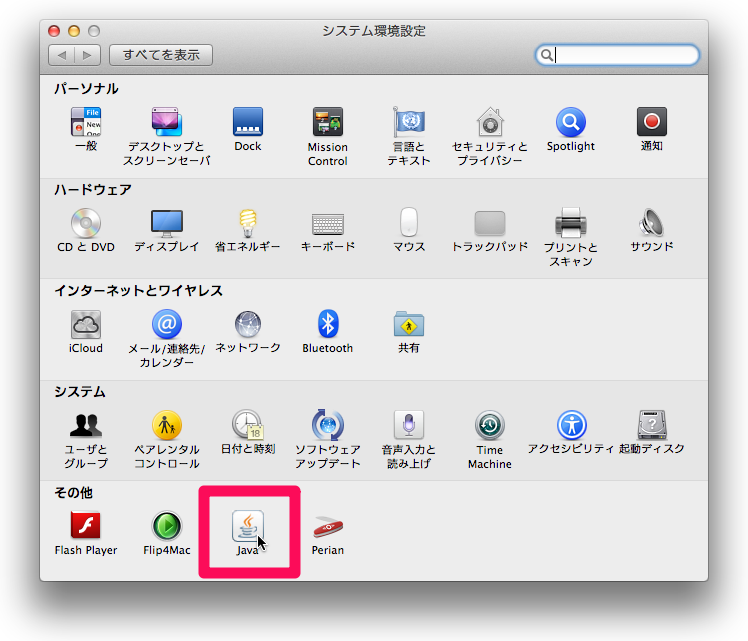Open the ネットワーク (Network) settings
This screenshot has height=641, width=748.
pyautogui.click(x=248, y=324)
